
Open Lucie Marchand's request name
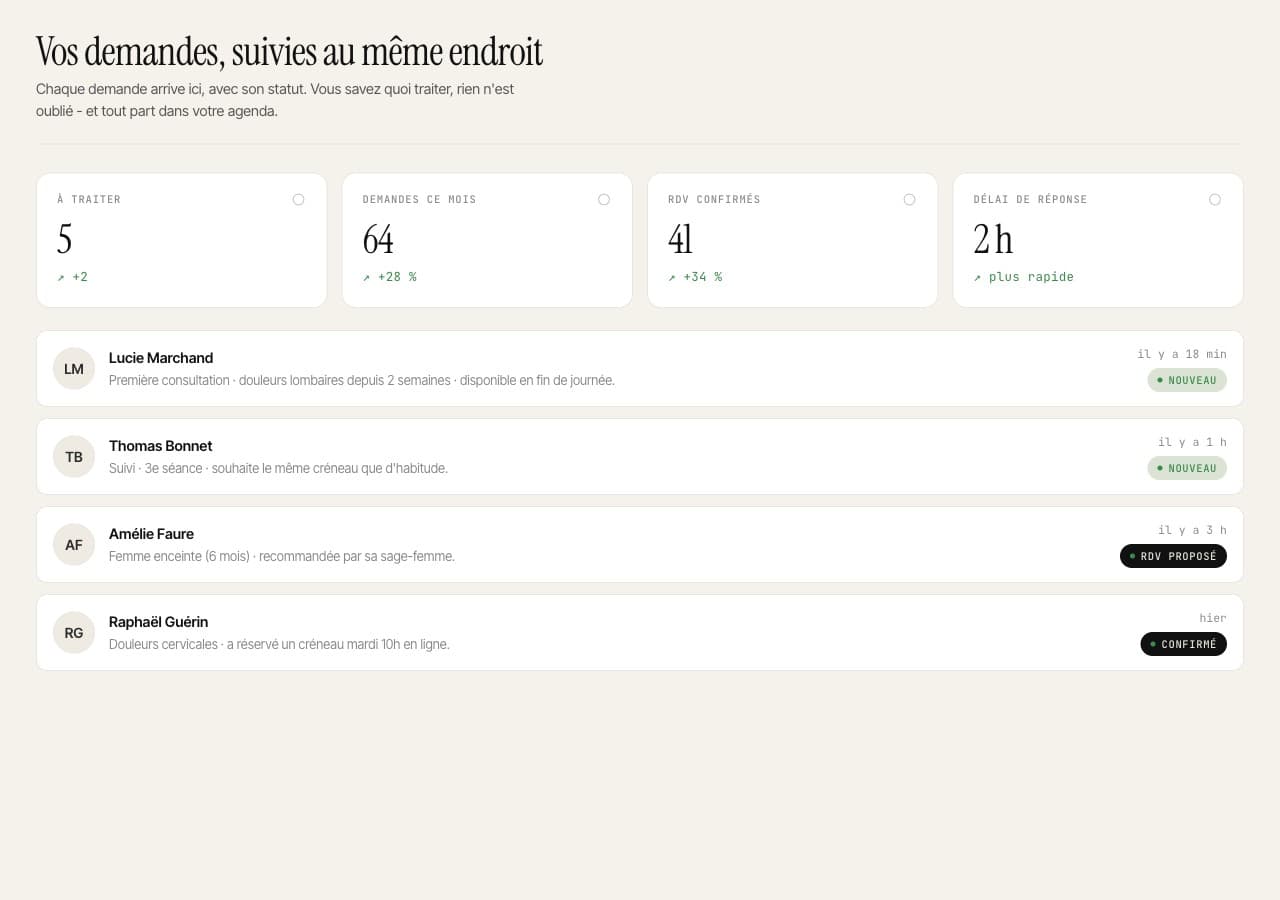[x=161, y=358]
